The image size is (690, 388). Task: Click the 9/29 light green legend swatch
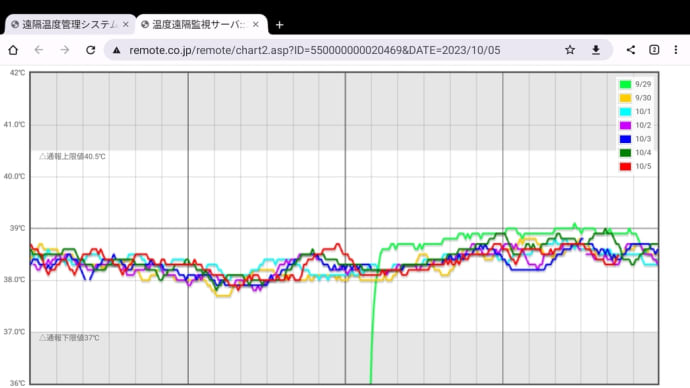pyautogui.click(x=625, y=84)
